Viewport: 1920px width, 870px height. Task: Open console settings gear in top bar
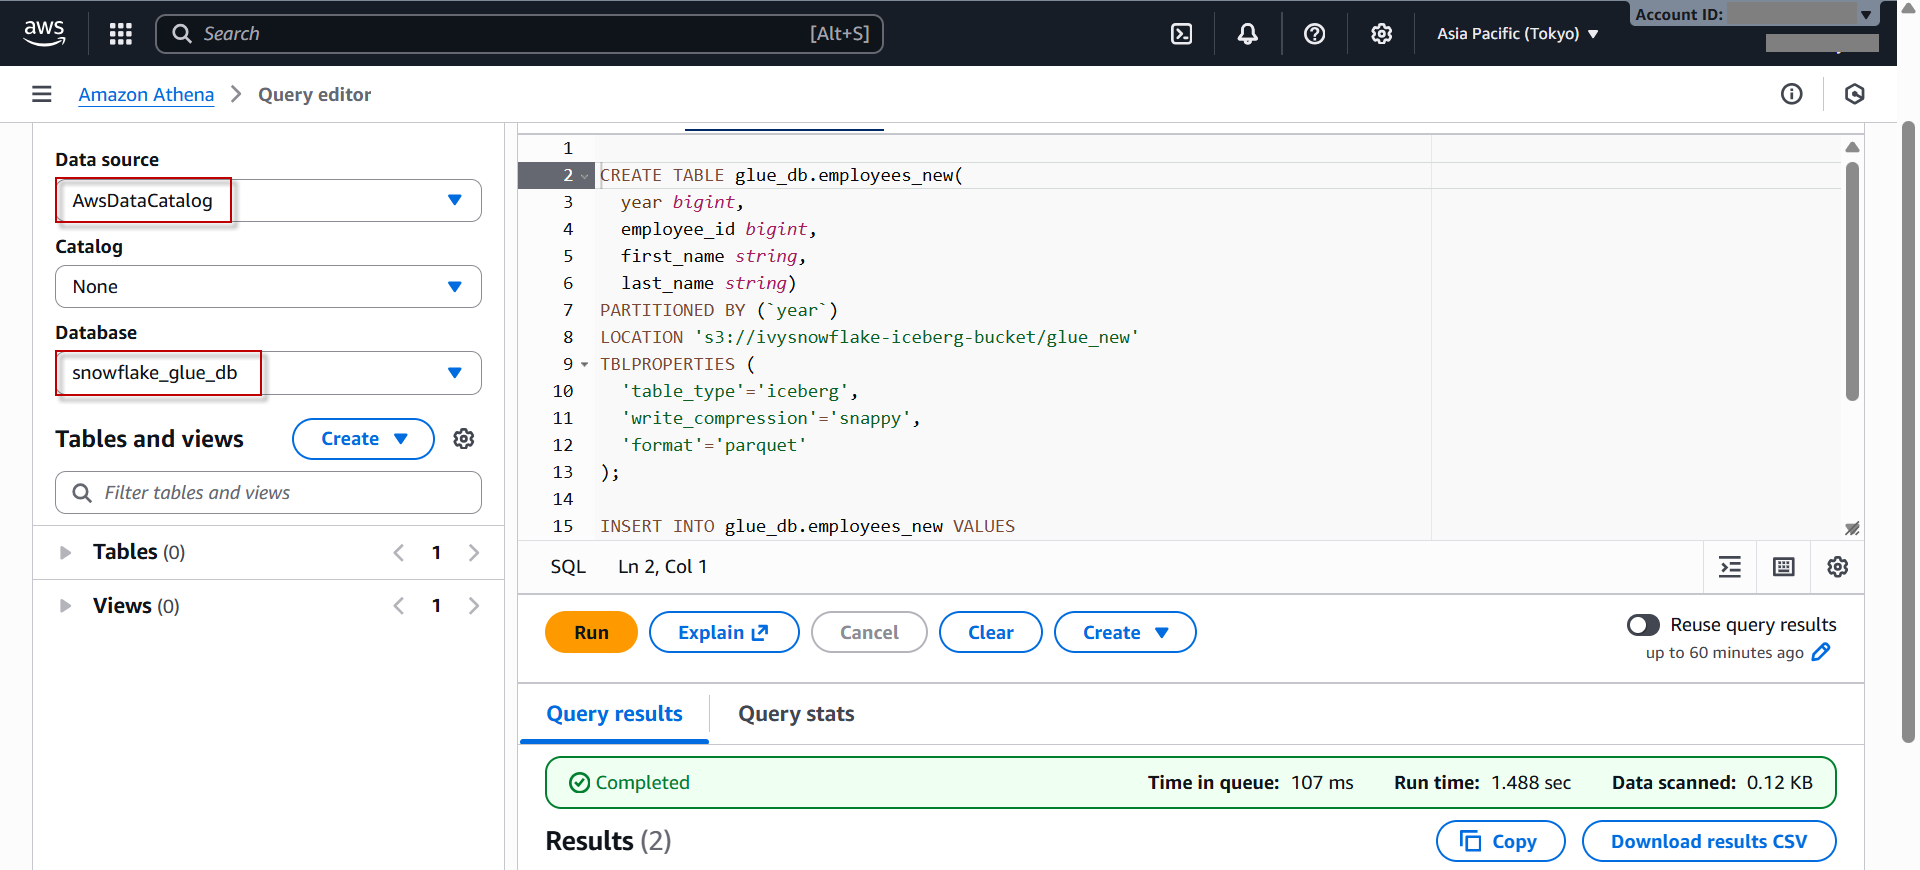click(x=1381, y=34)
